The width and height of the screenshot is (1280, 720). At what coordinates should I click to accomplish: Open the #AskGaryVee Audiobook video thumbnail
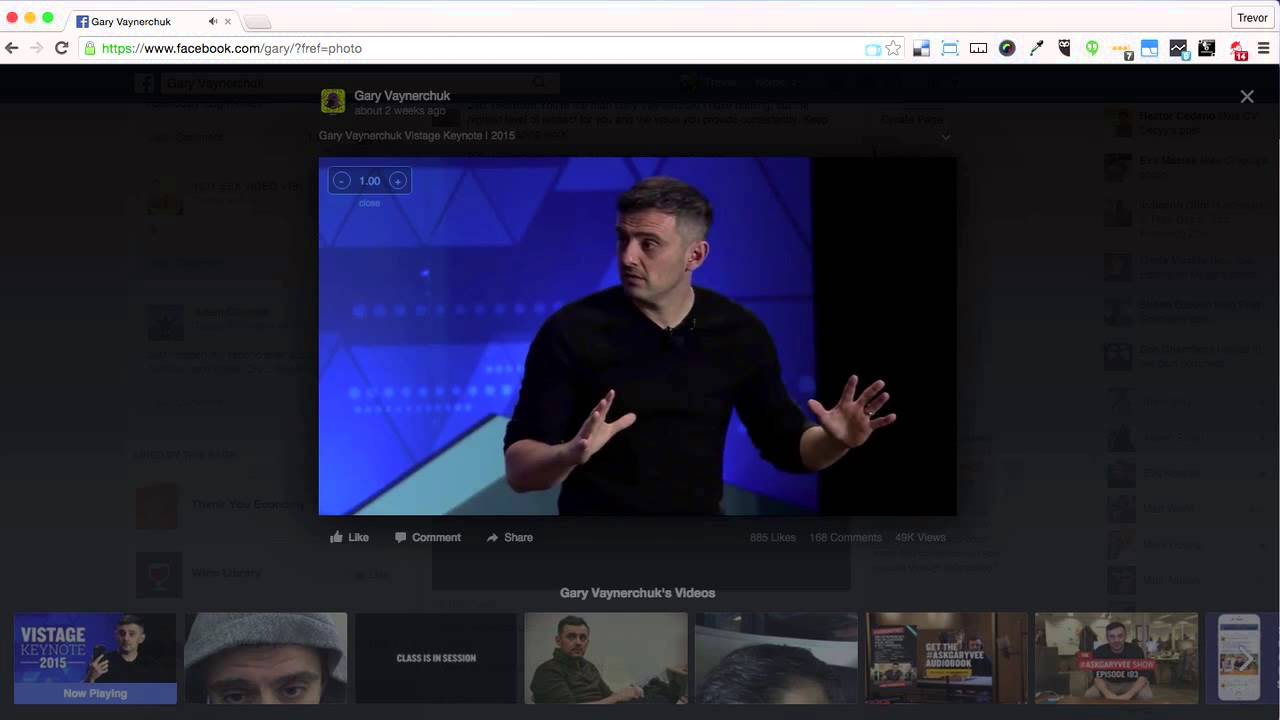tap(947, 658)
